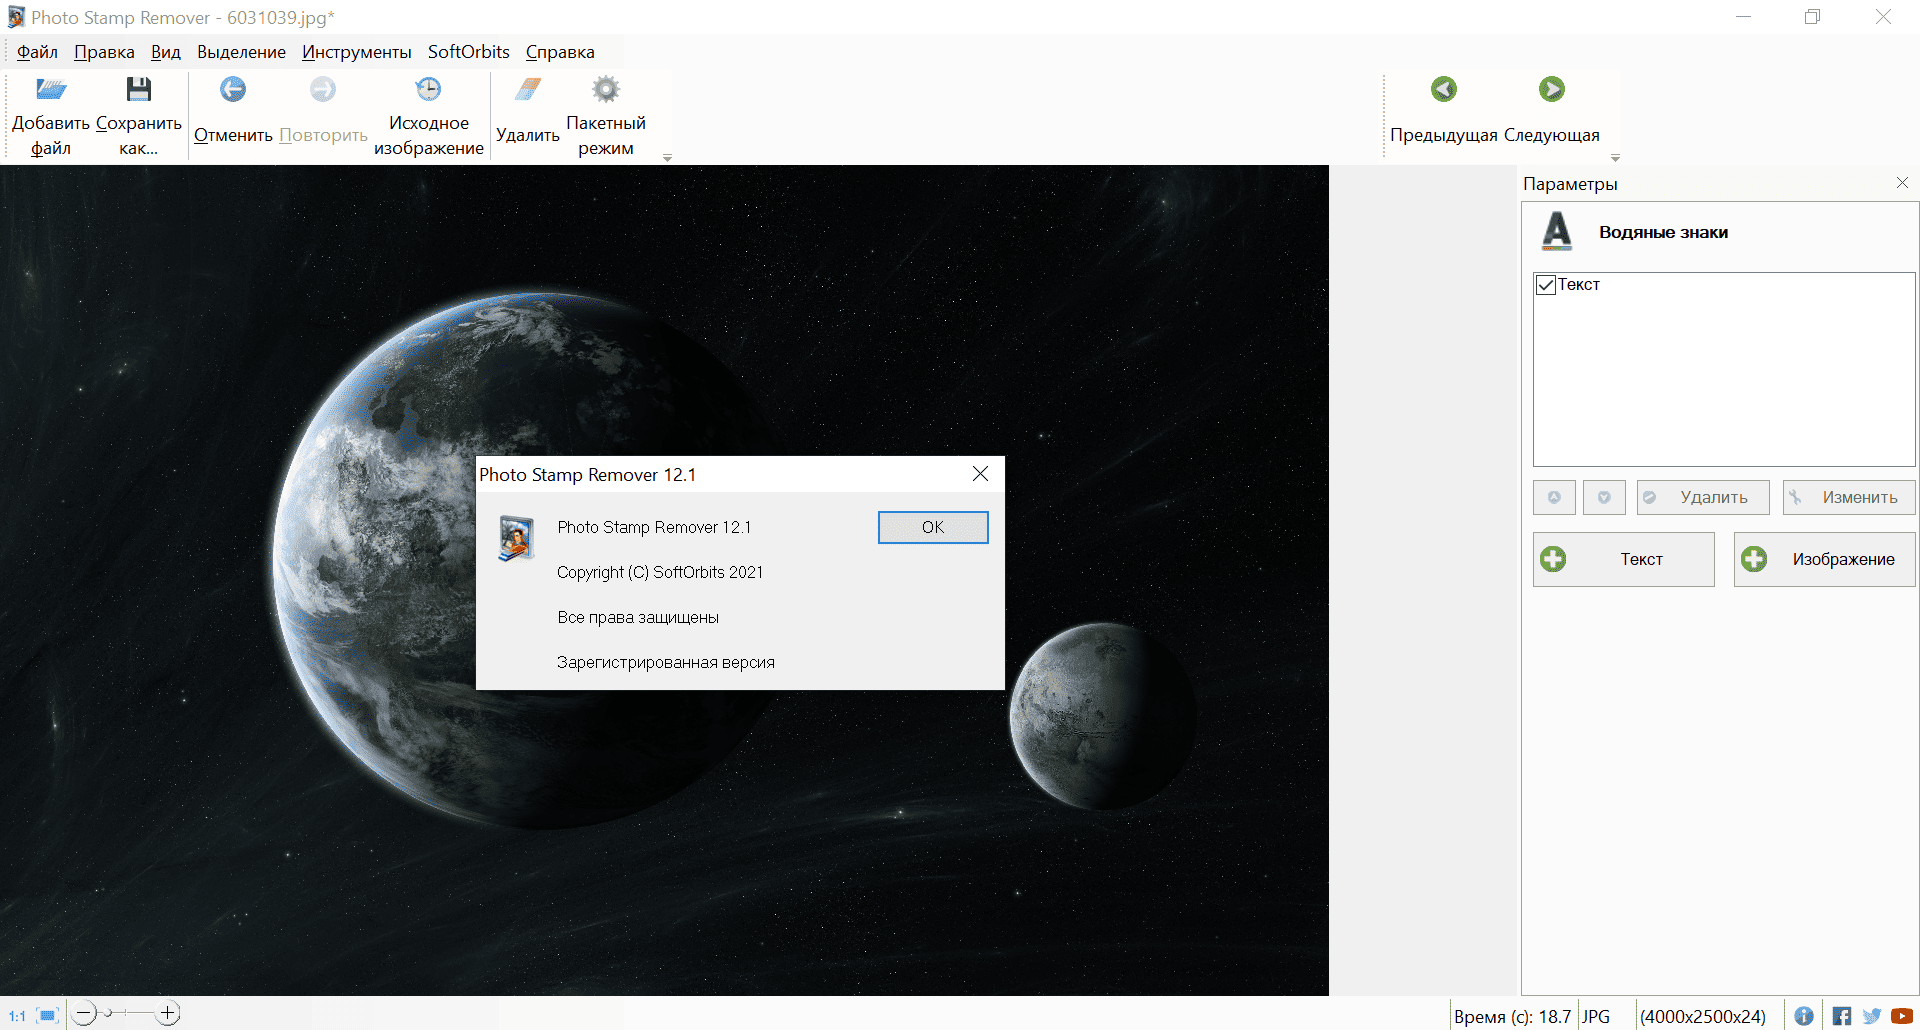
Task: Add a Текст watermark button
Action: tap(1624, 559)
